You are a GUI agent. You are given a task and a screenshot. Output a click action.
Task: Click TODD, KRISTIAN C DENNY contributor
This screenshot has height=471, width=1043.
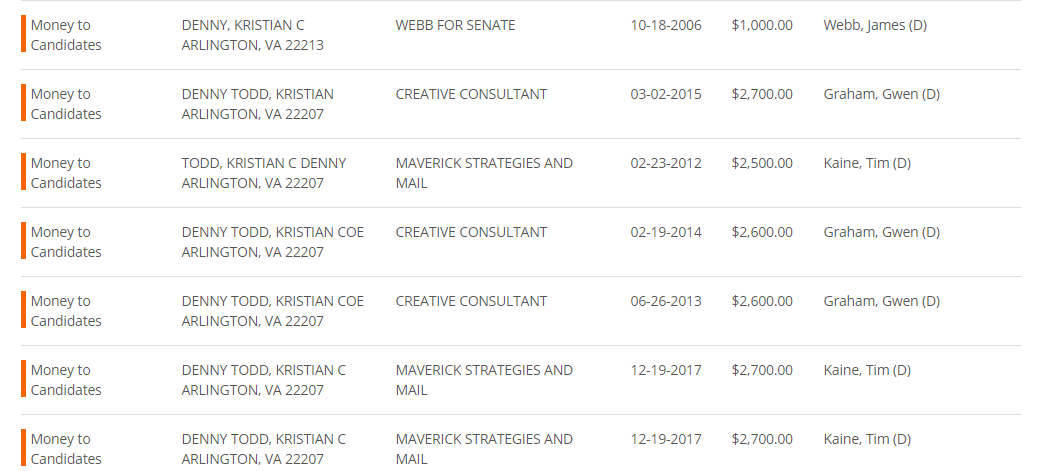[264, 163]
